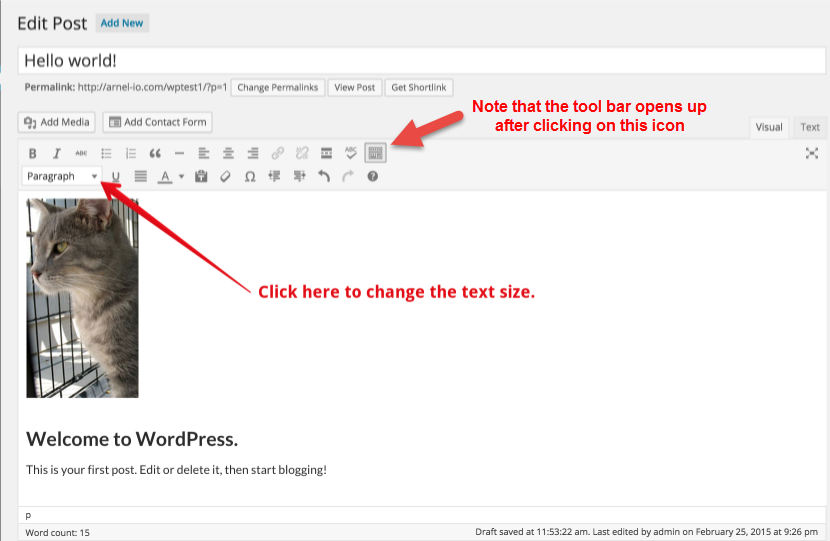Click the Hello world! title field
Viewport: 830px width, 541px height.
(422, 61)
